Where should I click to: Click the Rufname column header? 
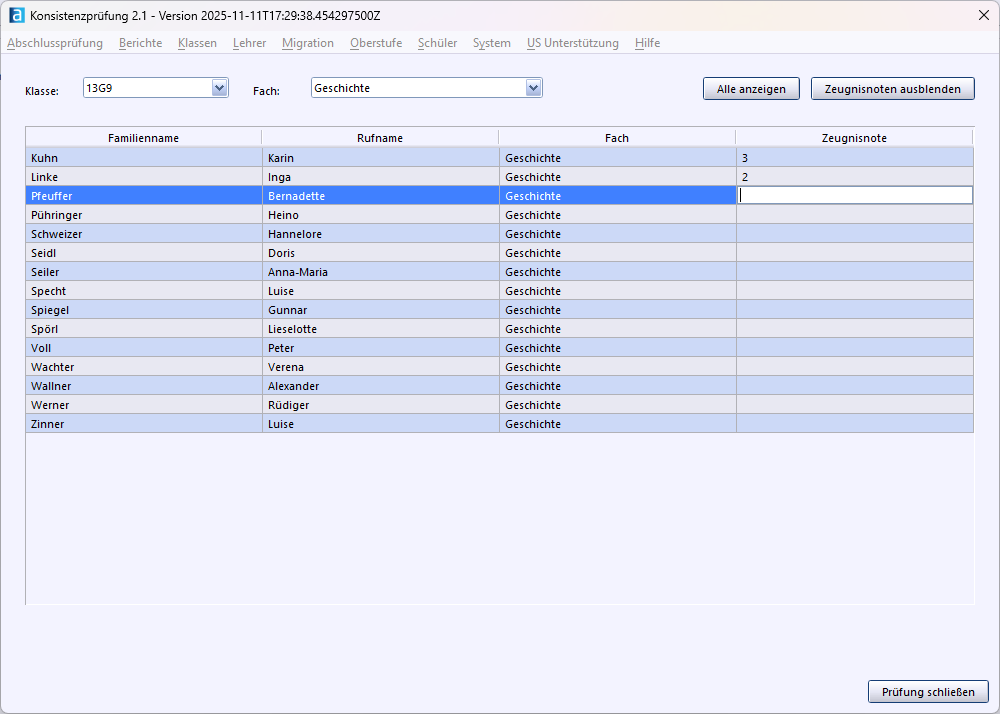[x=380, y=138]
